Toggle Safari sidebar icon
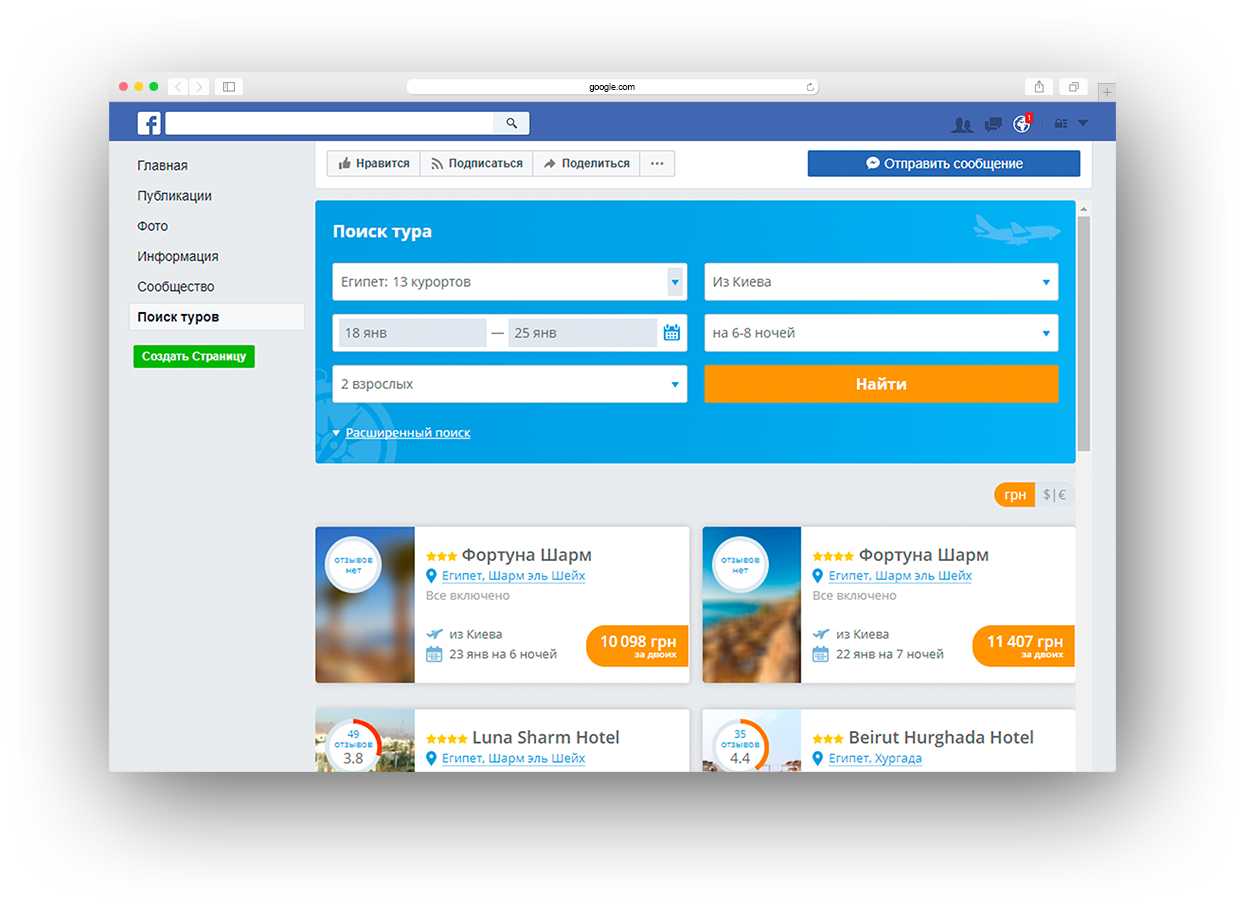Viewport: 1246px width, 909px height. pos(229,87)
